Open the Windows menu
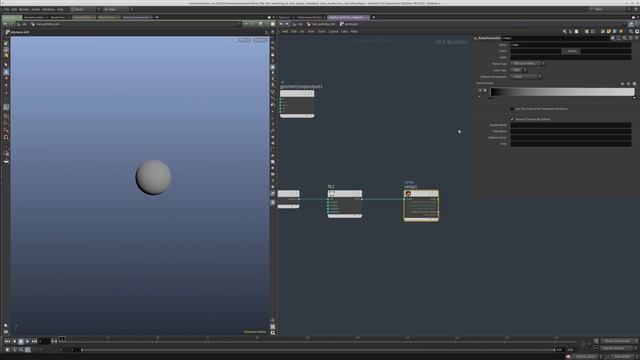Screen dimensions: 640x360 coord(49,9)
